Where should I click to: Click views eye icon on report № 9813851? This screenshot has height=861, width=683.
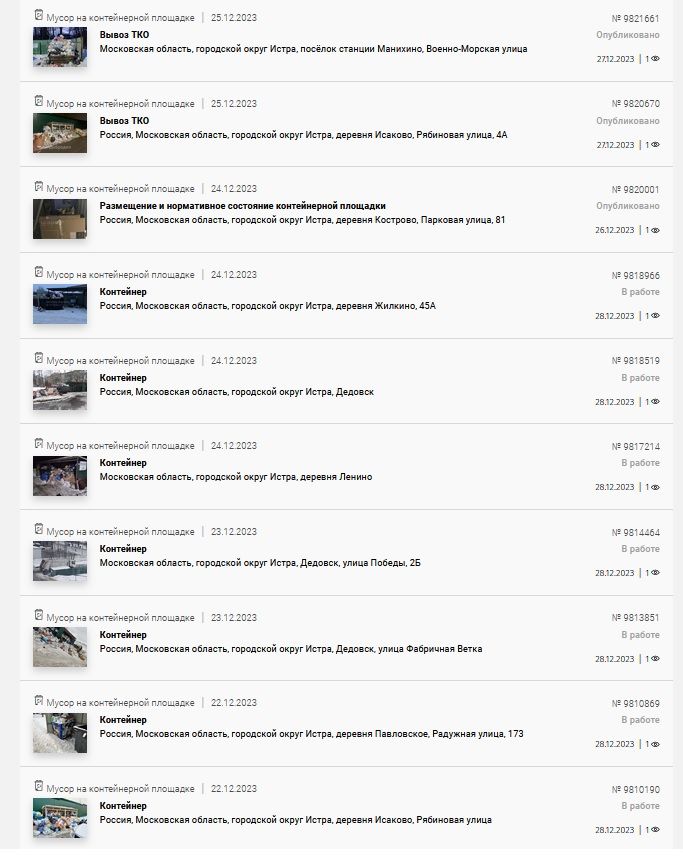click(x=655, y=659)
